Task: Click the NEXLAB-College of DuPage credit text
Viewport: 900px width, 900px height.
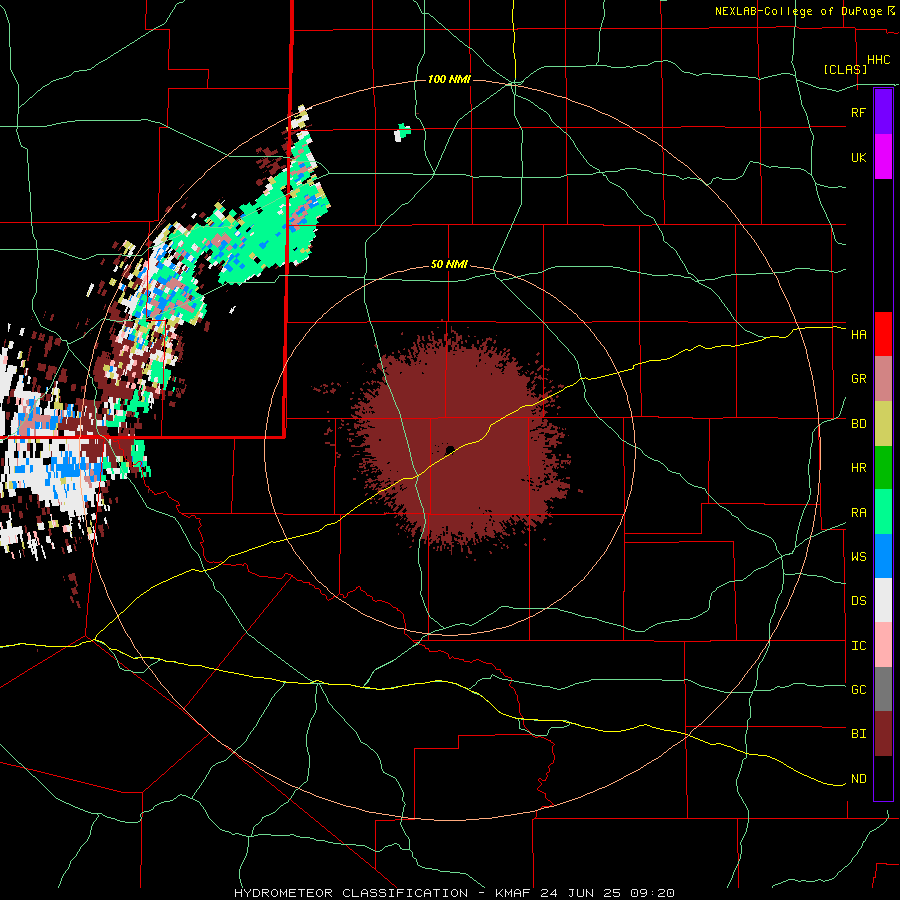Action: point(798,11)
